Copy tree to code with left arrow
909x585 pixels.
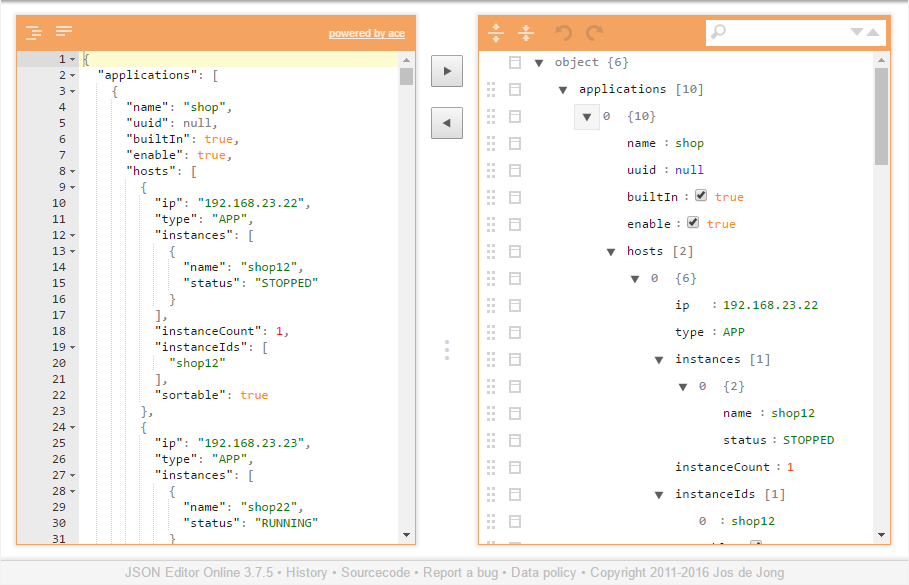pos(446,123)
